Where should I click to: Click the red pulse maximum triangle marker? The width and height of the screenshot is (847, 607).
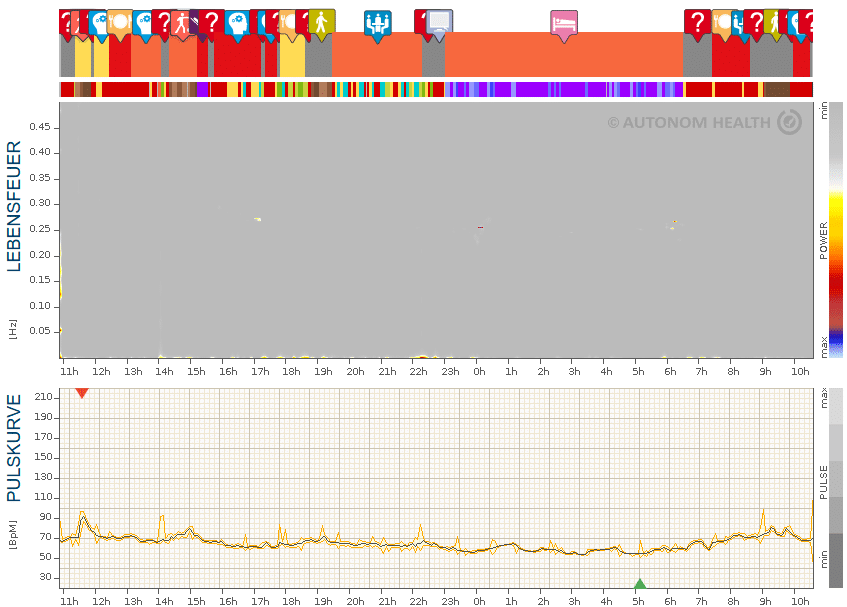[x=82, y=393]
